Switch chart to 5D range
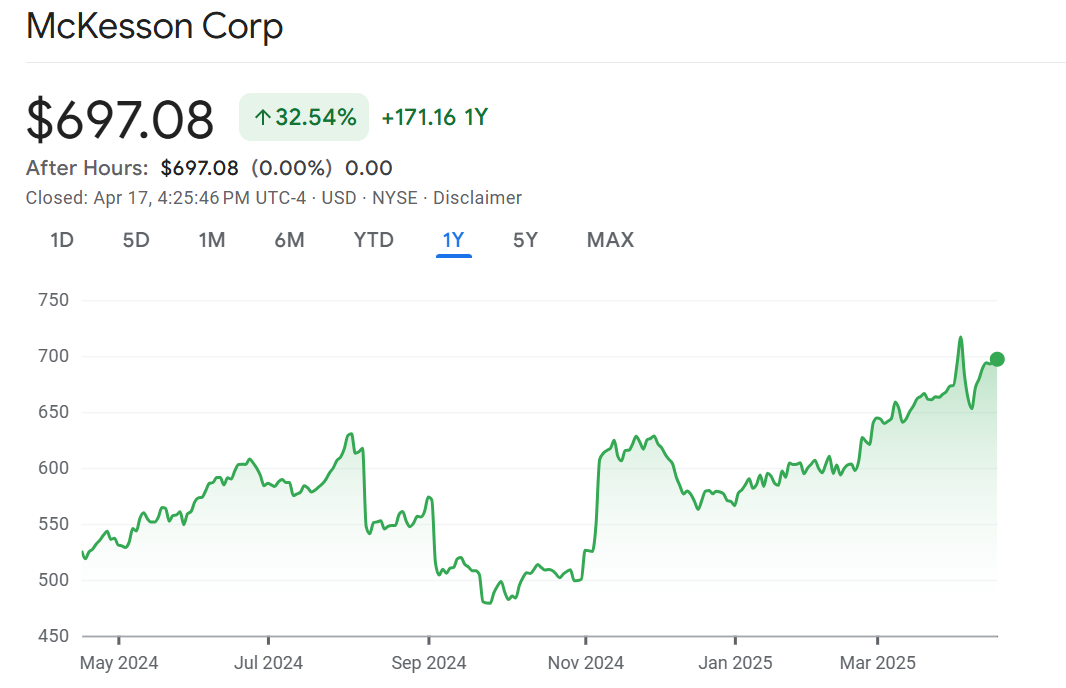Viewport: 1066px width, 688px height. pyautogui.click(x=136, y=240)
